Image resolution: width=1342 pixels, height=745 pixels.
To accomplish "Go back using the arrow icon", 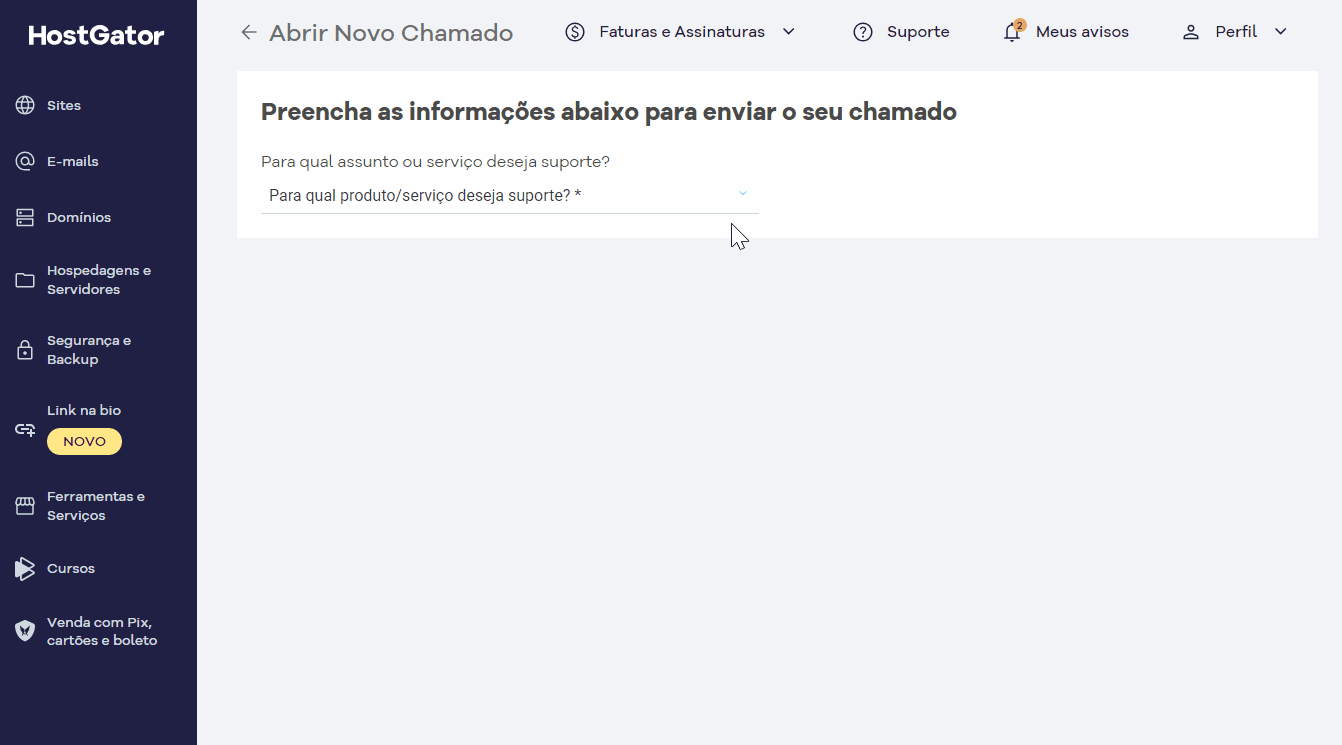I will click(249, 32).
